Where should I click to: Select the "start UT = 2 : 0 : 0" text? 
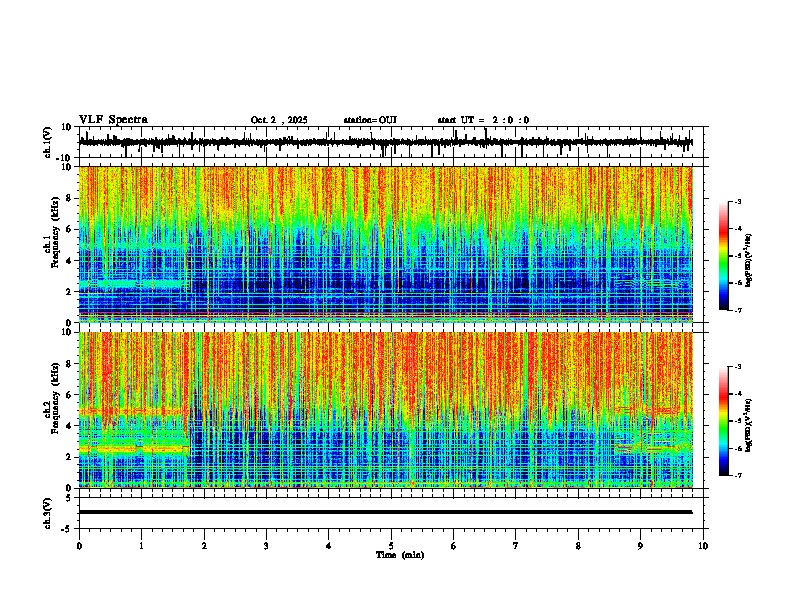pos(483,120)
